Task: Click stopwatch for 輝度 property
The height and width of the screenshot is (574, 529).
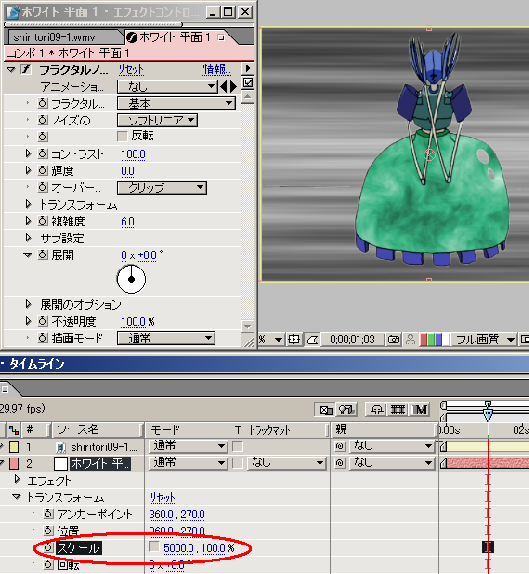Action: [42, 171]
